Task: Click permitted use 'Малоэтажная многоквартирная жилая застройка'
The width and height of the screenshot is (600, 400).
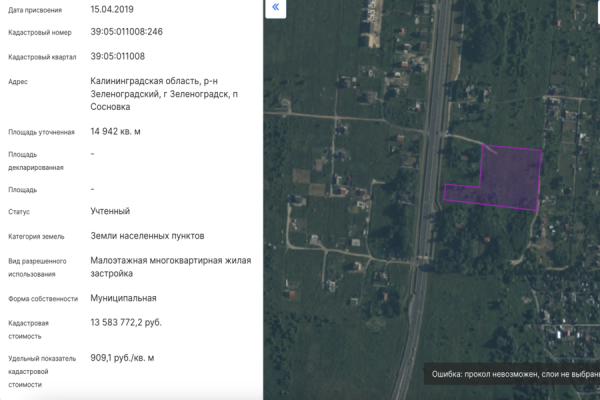Action: click(x=170, y=266)
